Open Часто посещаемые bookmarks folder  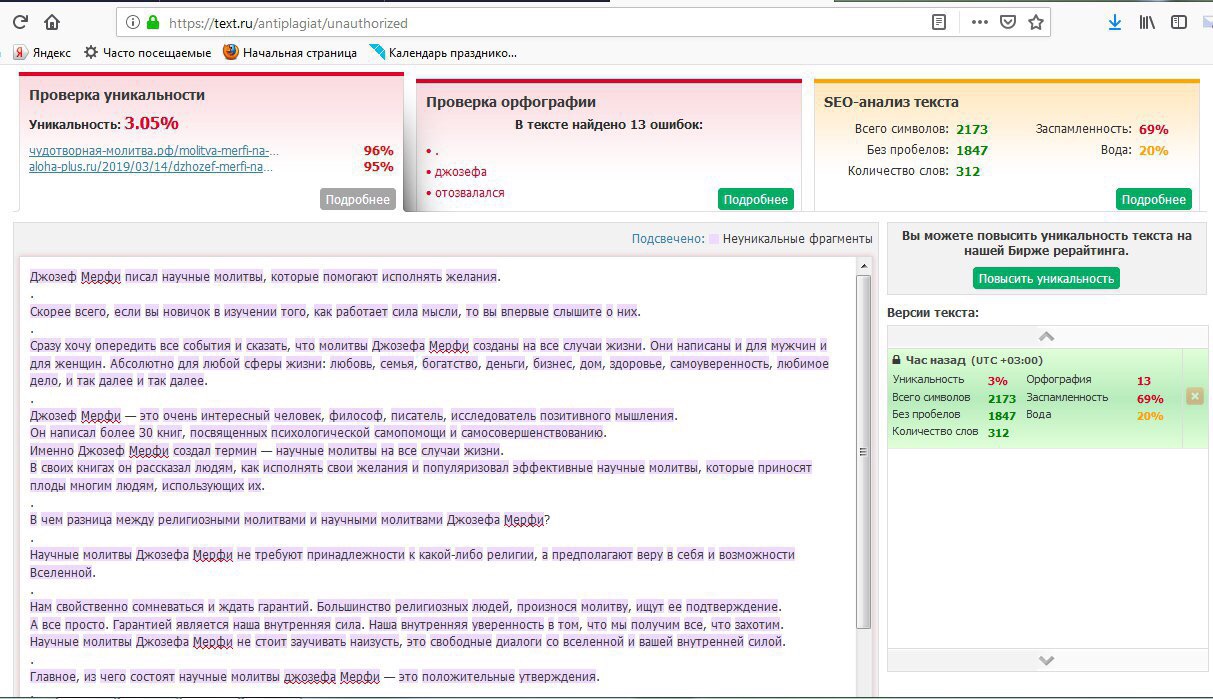tap(147, 53)
